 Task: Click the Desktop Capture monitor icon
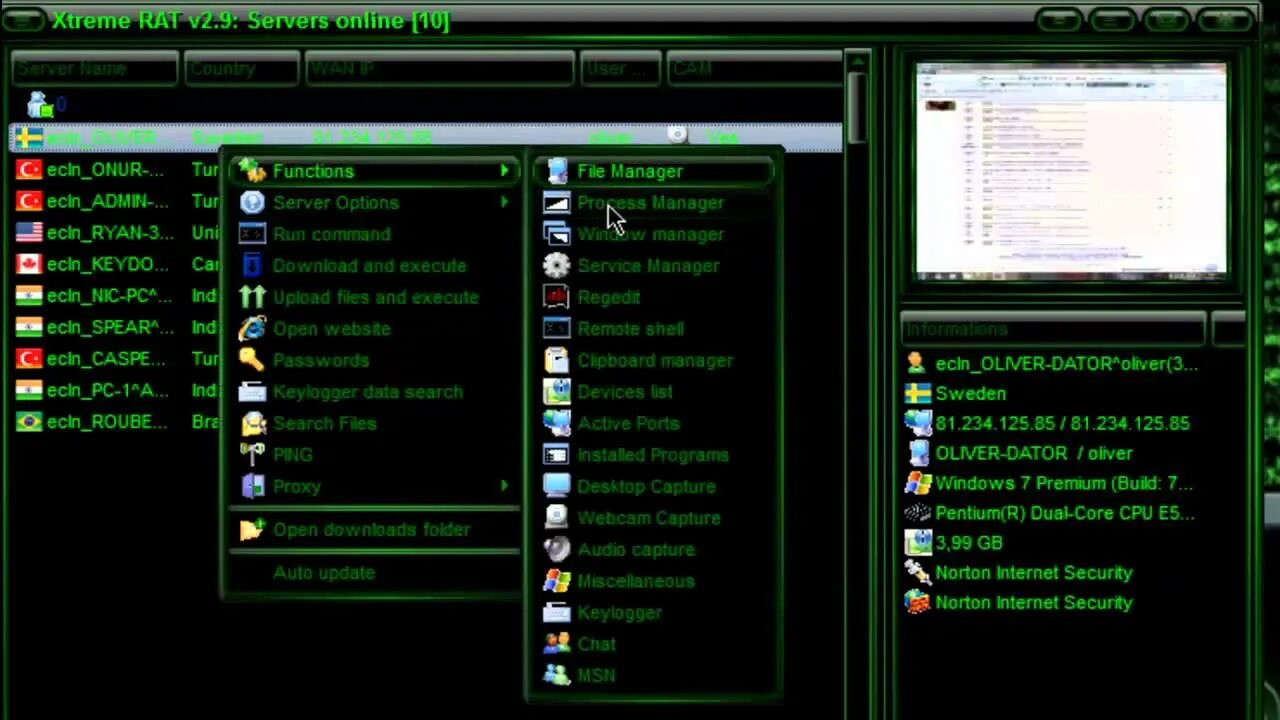point(557,486)
